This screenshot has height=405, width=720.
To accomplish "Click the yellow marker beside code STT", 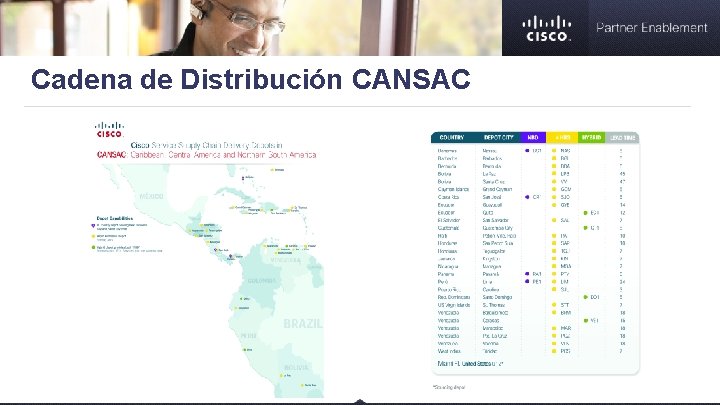I will coord(554,305).
